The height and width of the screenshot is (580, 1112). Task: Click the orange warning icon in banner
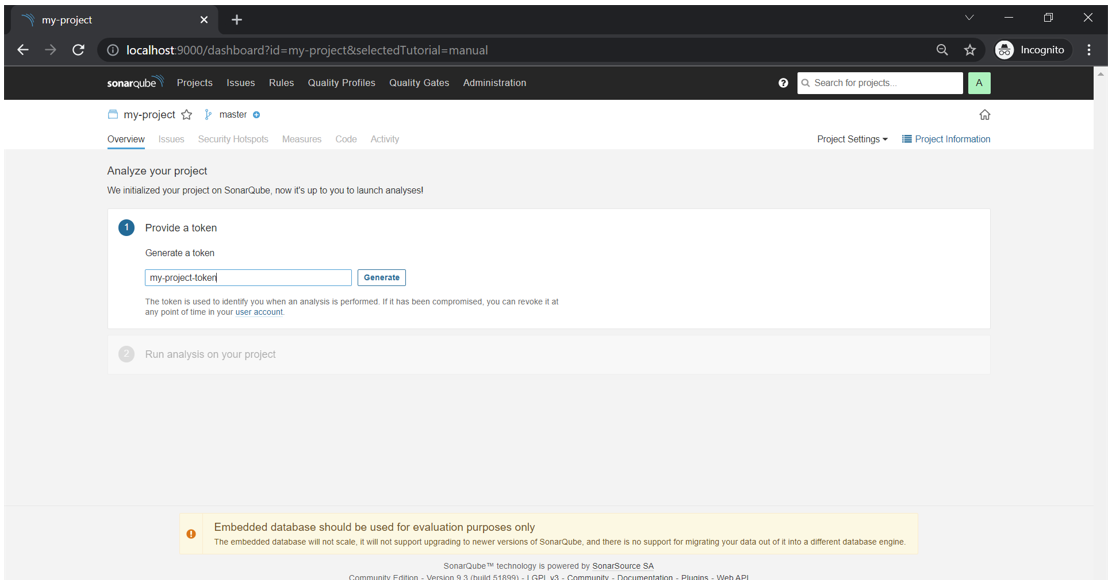click(191, 534)
